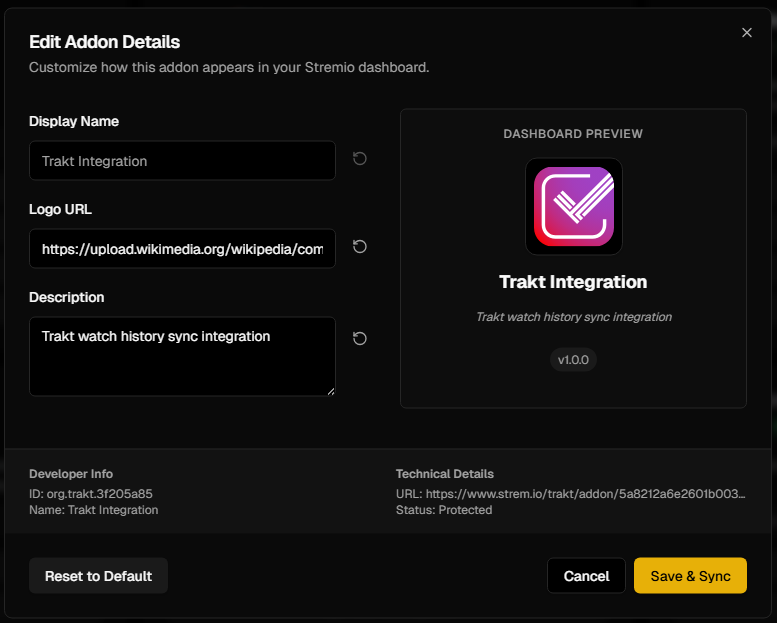777x623 pixels.
Task: Click the Description label
Action: (x=67, y=297)
